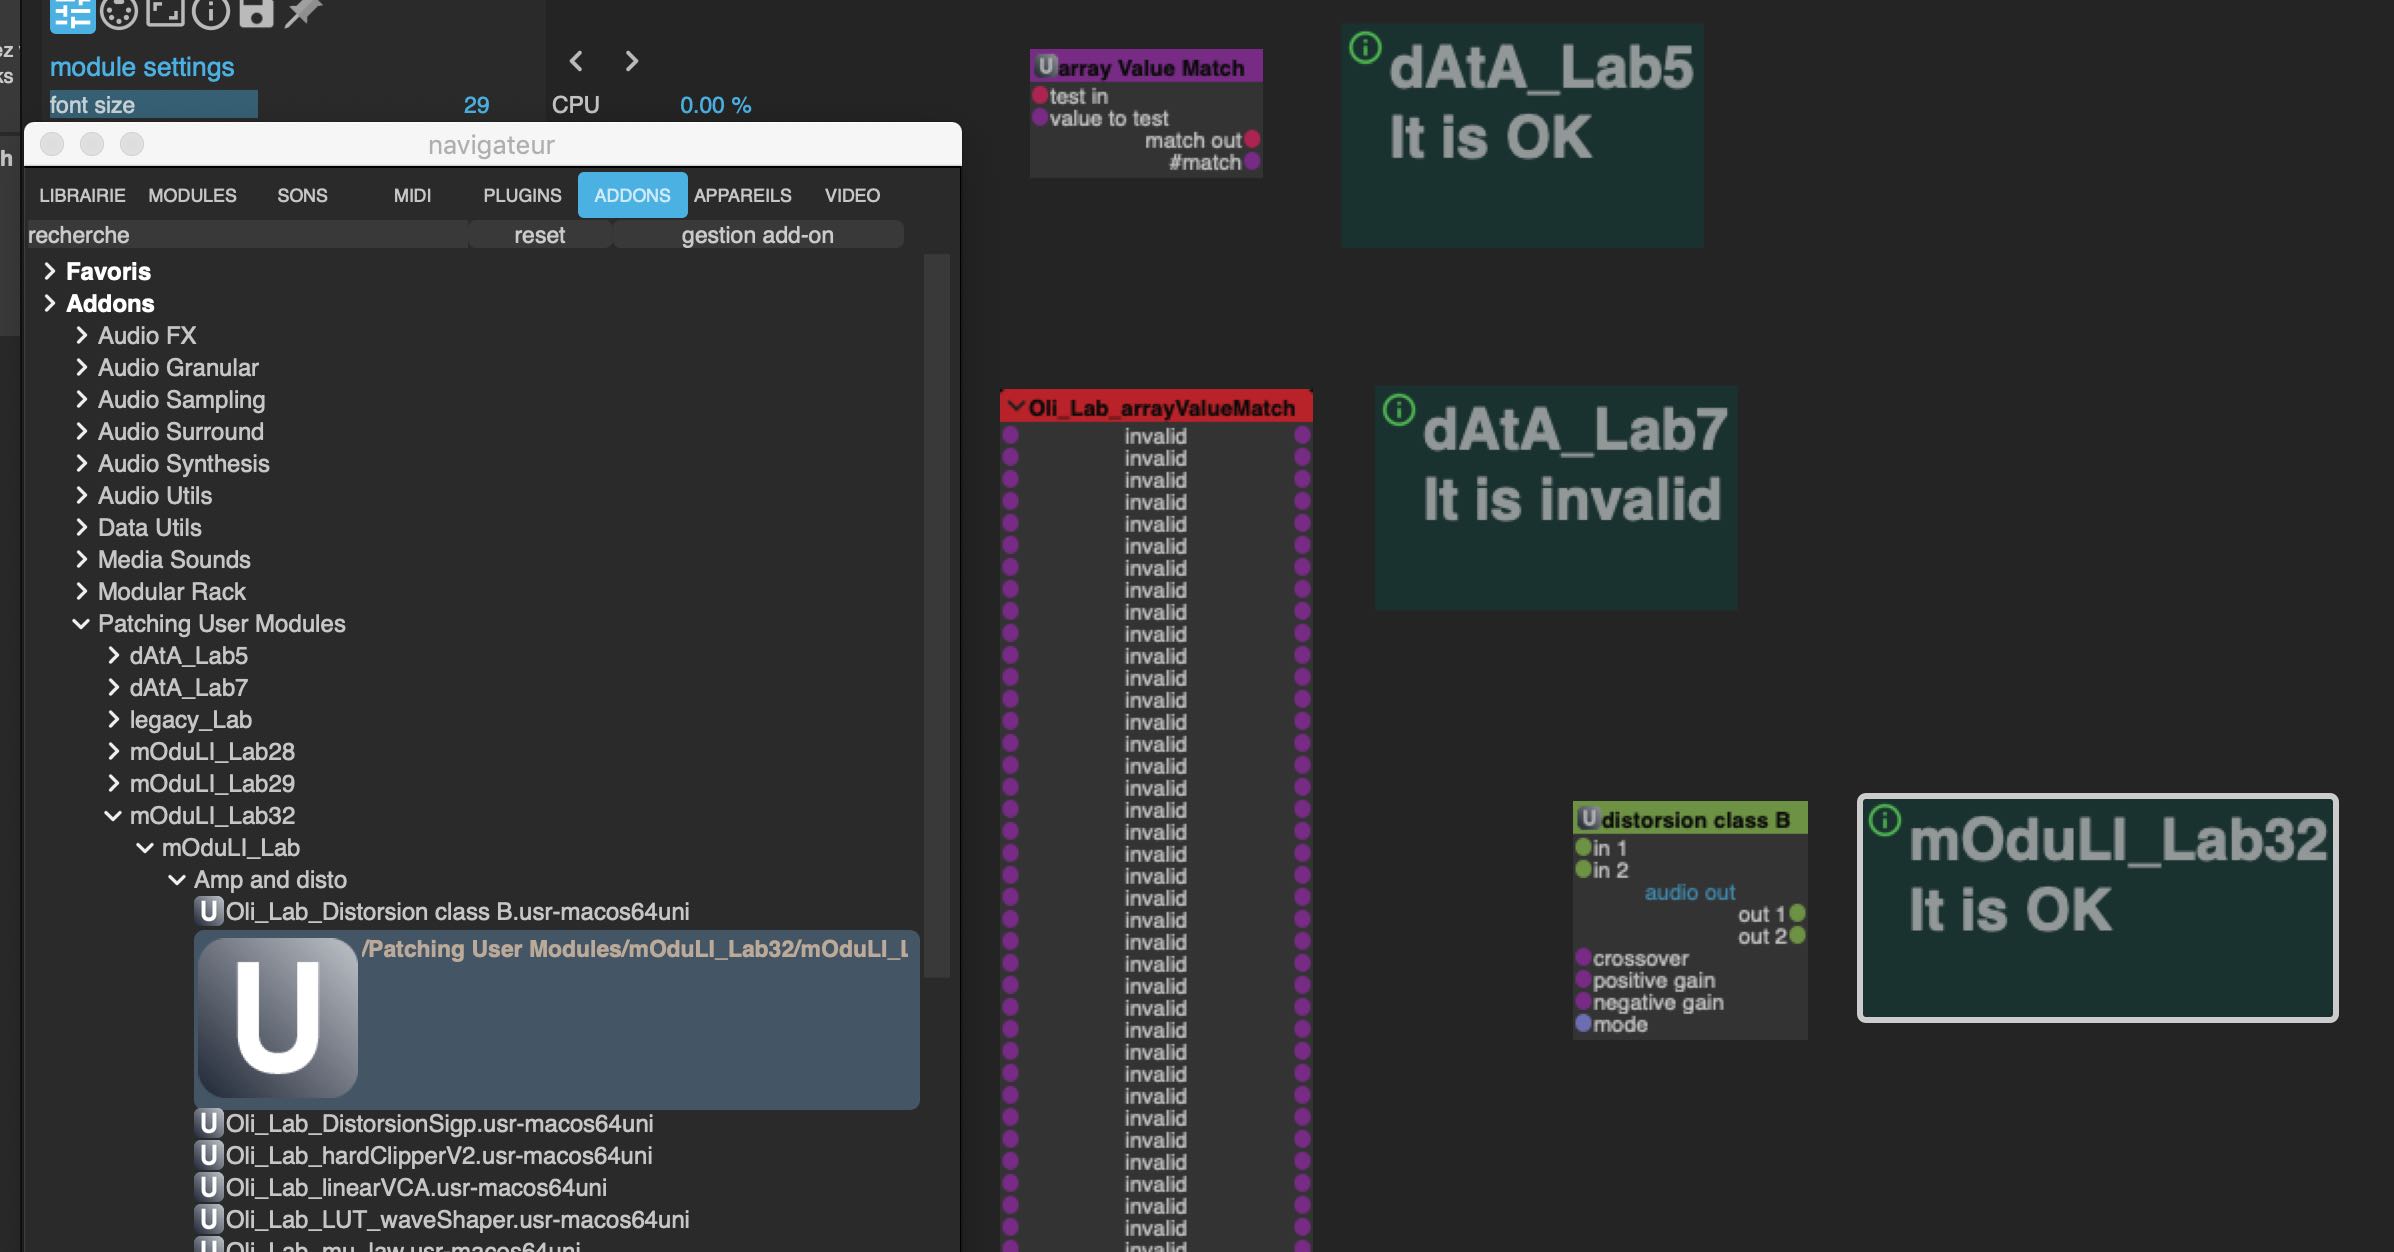Image resolution: width=2394 pixels, height=1252 pixels.
Task: Open the info panel icon in toolbar
Action: (210, 13)
